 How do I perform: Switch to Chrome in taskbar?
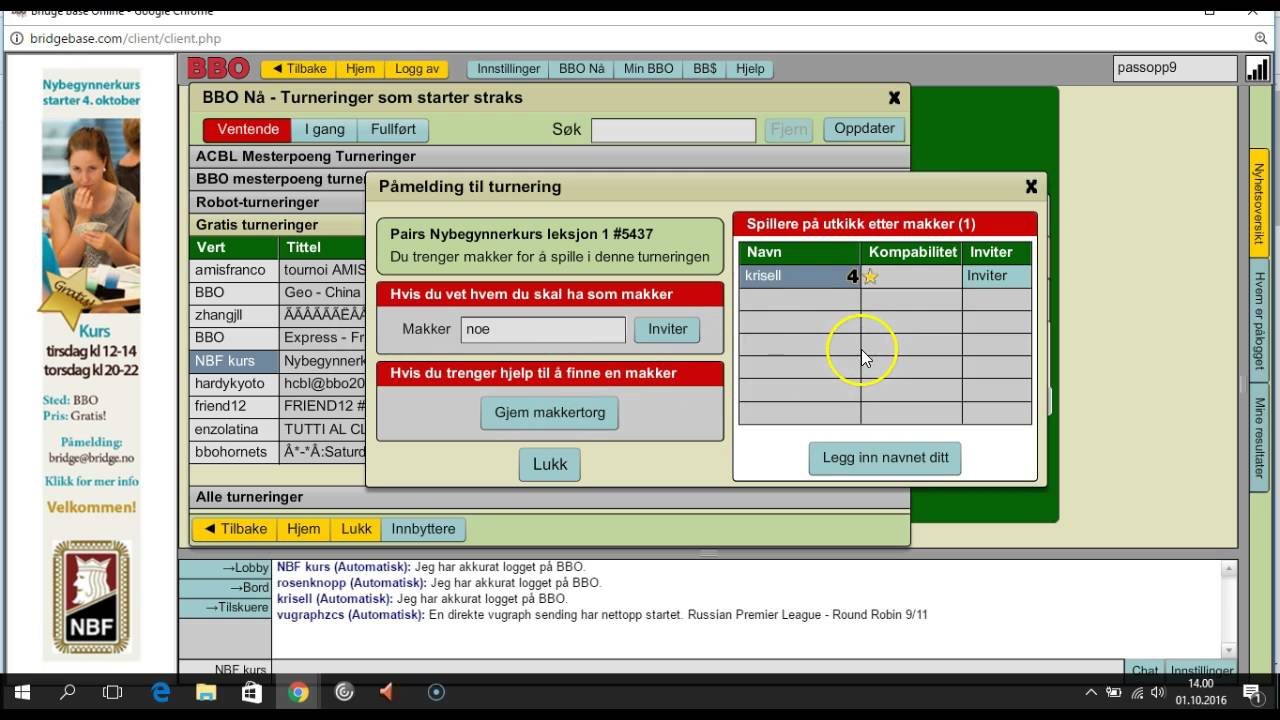pos(298,692)
